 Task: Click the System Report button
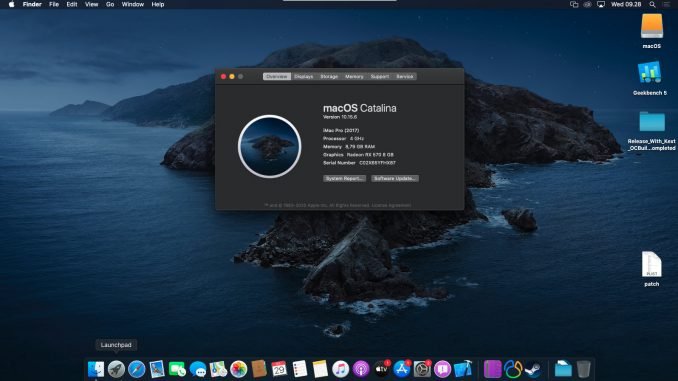tap(345, 179)
